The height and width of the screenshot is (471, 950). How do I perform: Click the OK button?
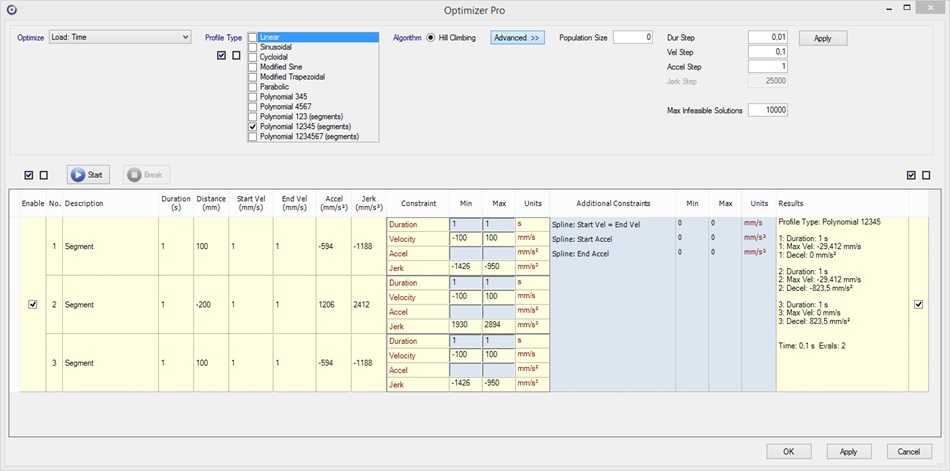[x=789, y=451]
